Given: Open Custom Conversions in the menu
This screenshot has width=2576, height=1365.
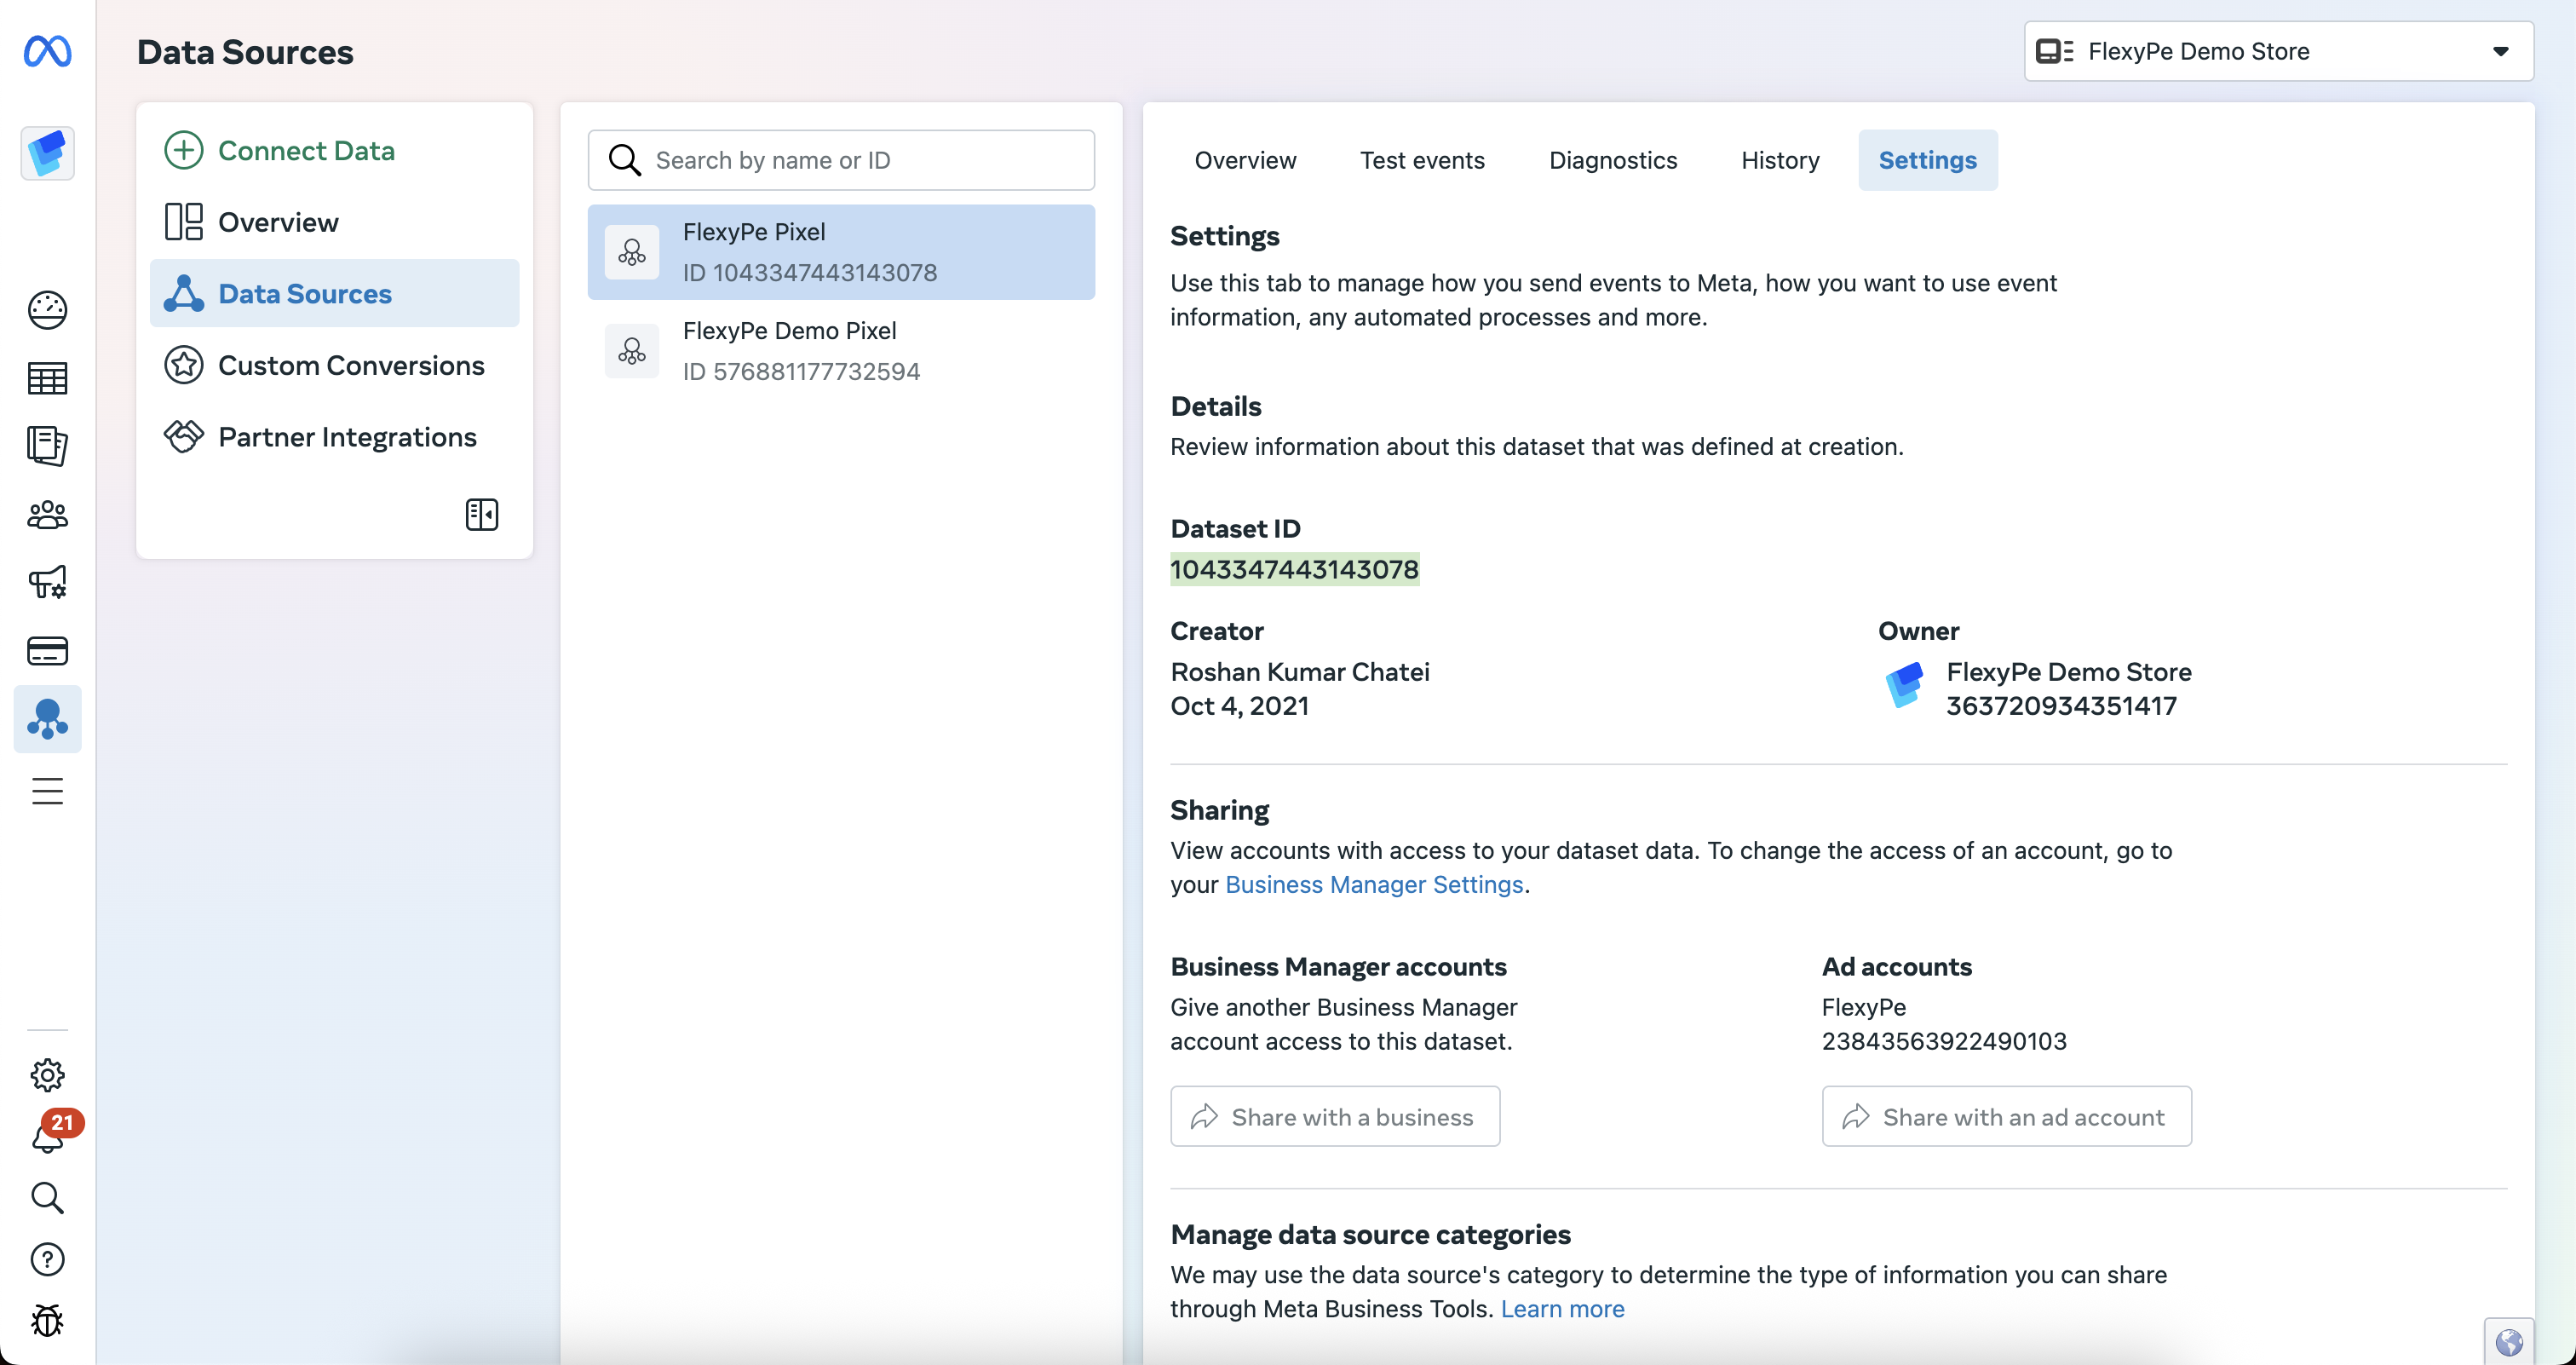Looking at the screenshot, I should (350, 365).
